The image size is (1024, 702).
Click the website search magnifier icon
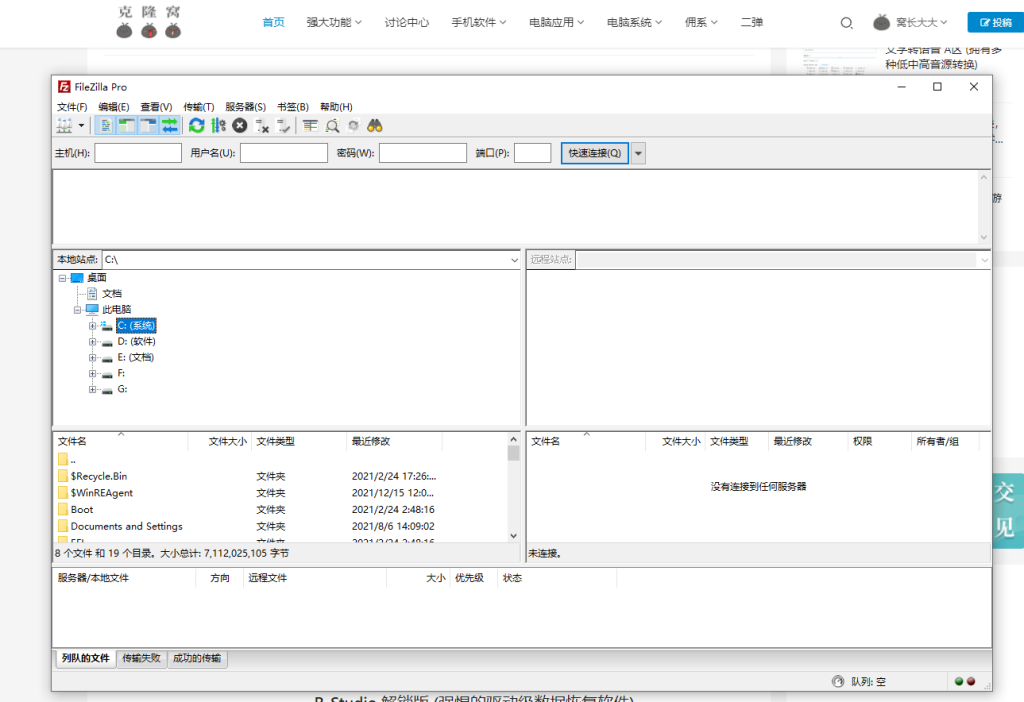(846, 23)
